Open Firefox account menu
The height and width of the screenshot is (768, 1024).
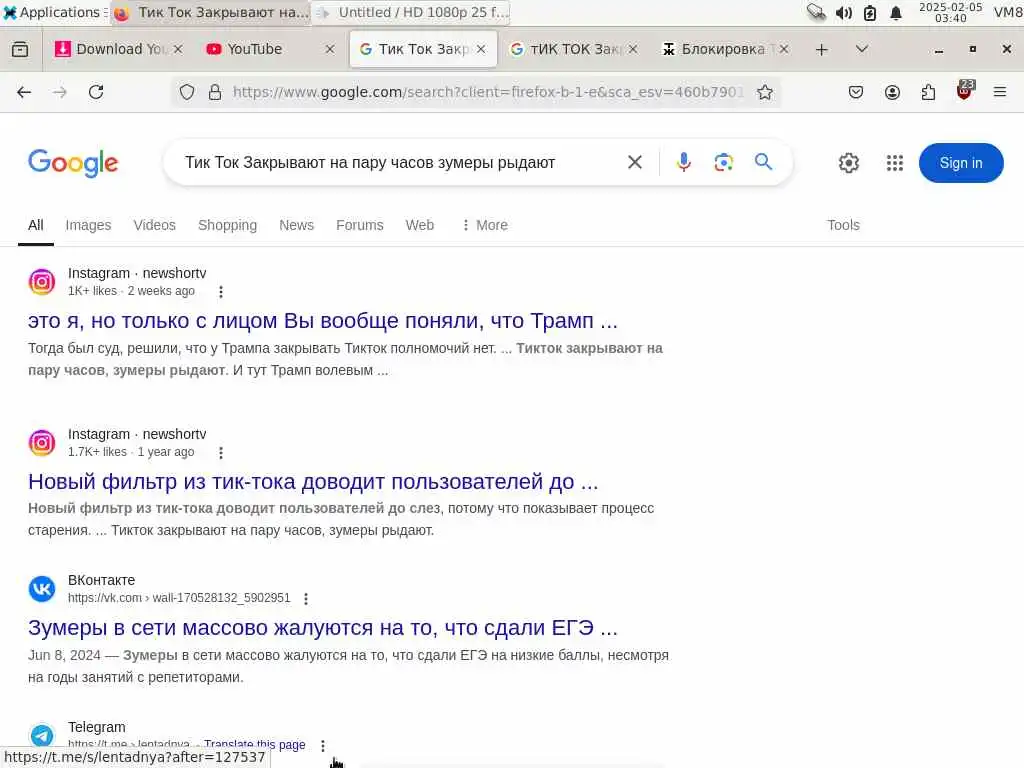pyautogui.click(x=892, y=92)
